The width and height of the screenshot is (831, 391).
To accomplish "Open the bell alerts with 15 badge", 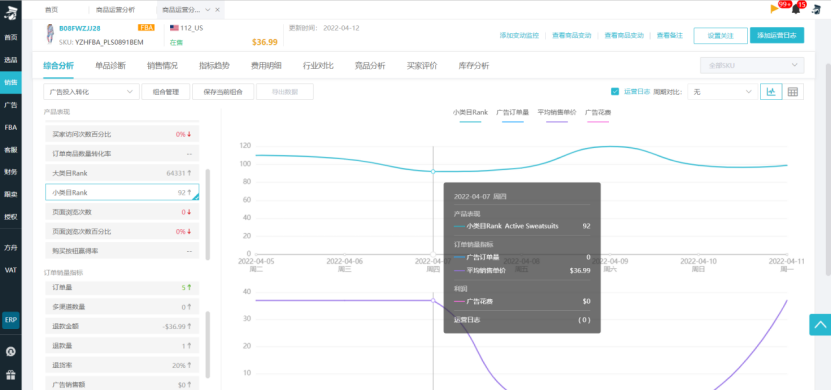I will 796,9.
